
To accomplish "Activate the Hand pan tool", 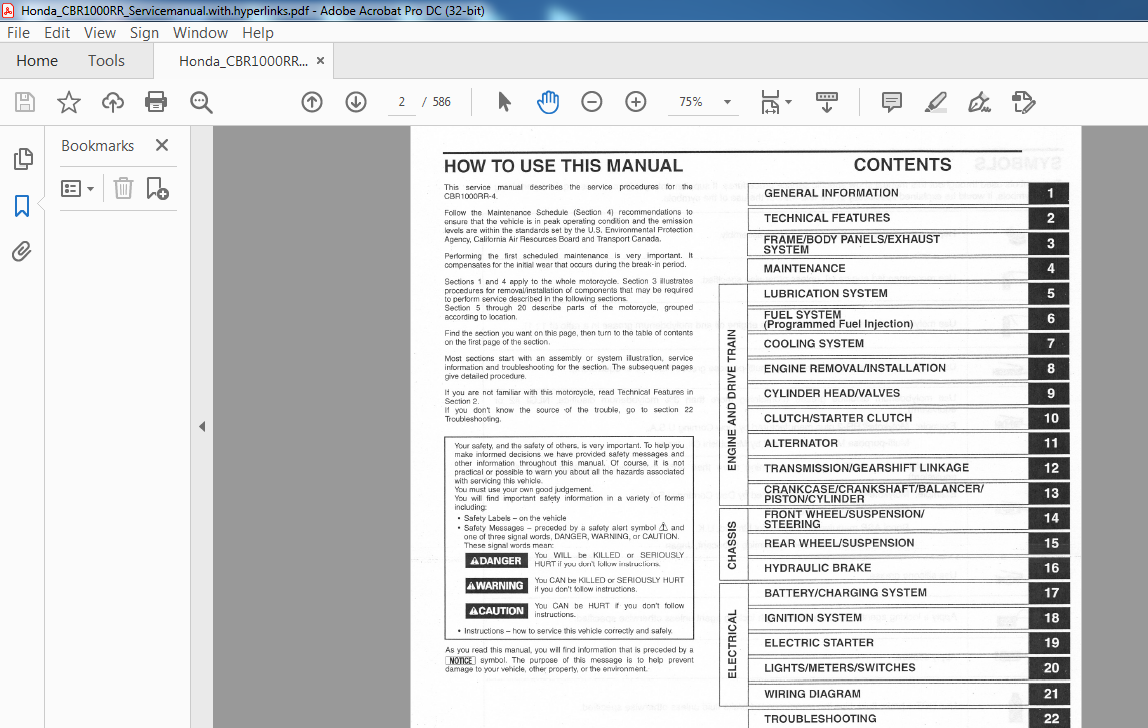I will click(x=548, y=102).
